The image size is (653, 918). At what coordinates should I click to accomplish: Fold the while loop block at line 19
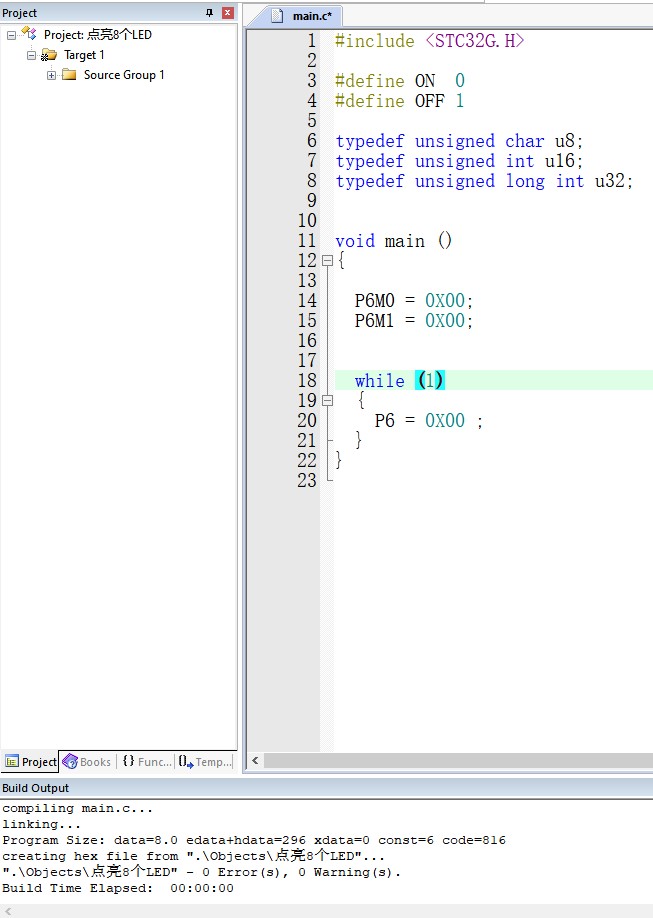(327, 400)
